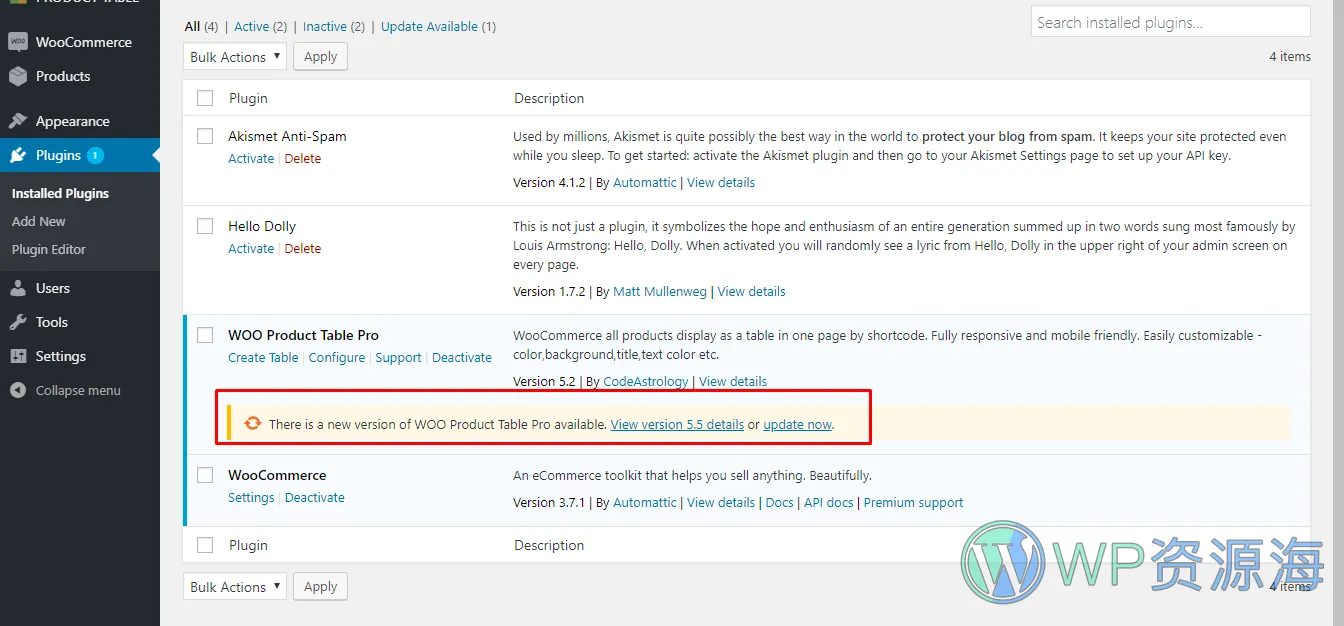Activate the Hello Dolly plugin
Image resolution: width=1344 pixels, height=626 pixels.
[x=251, y=248]
